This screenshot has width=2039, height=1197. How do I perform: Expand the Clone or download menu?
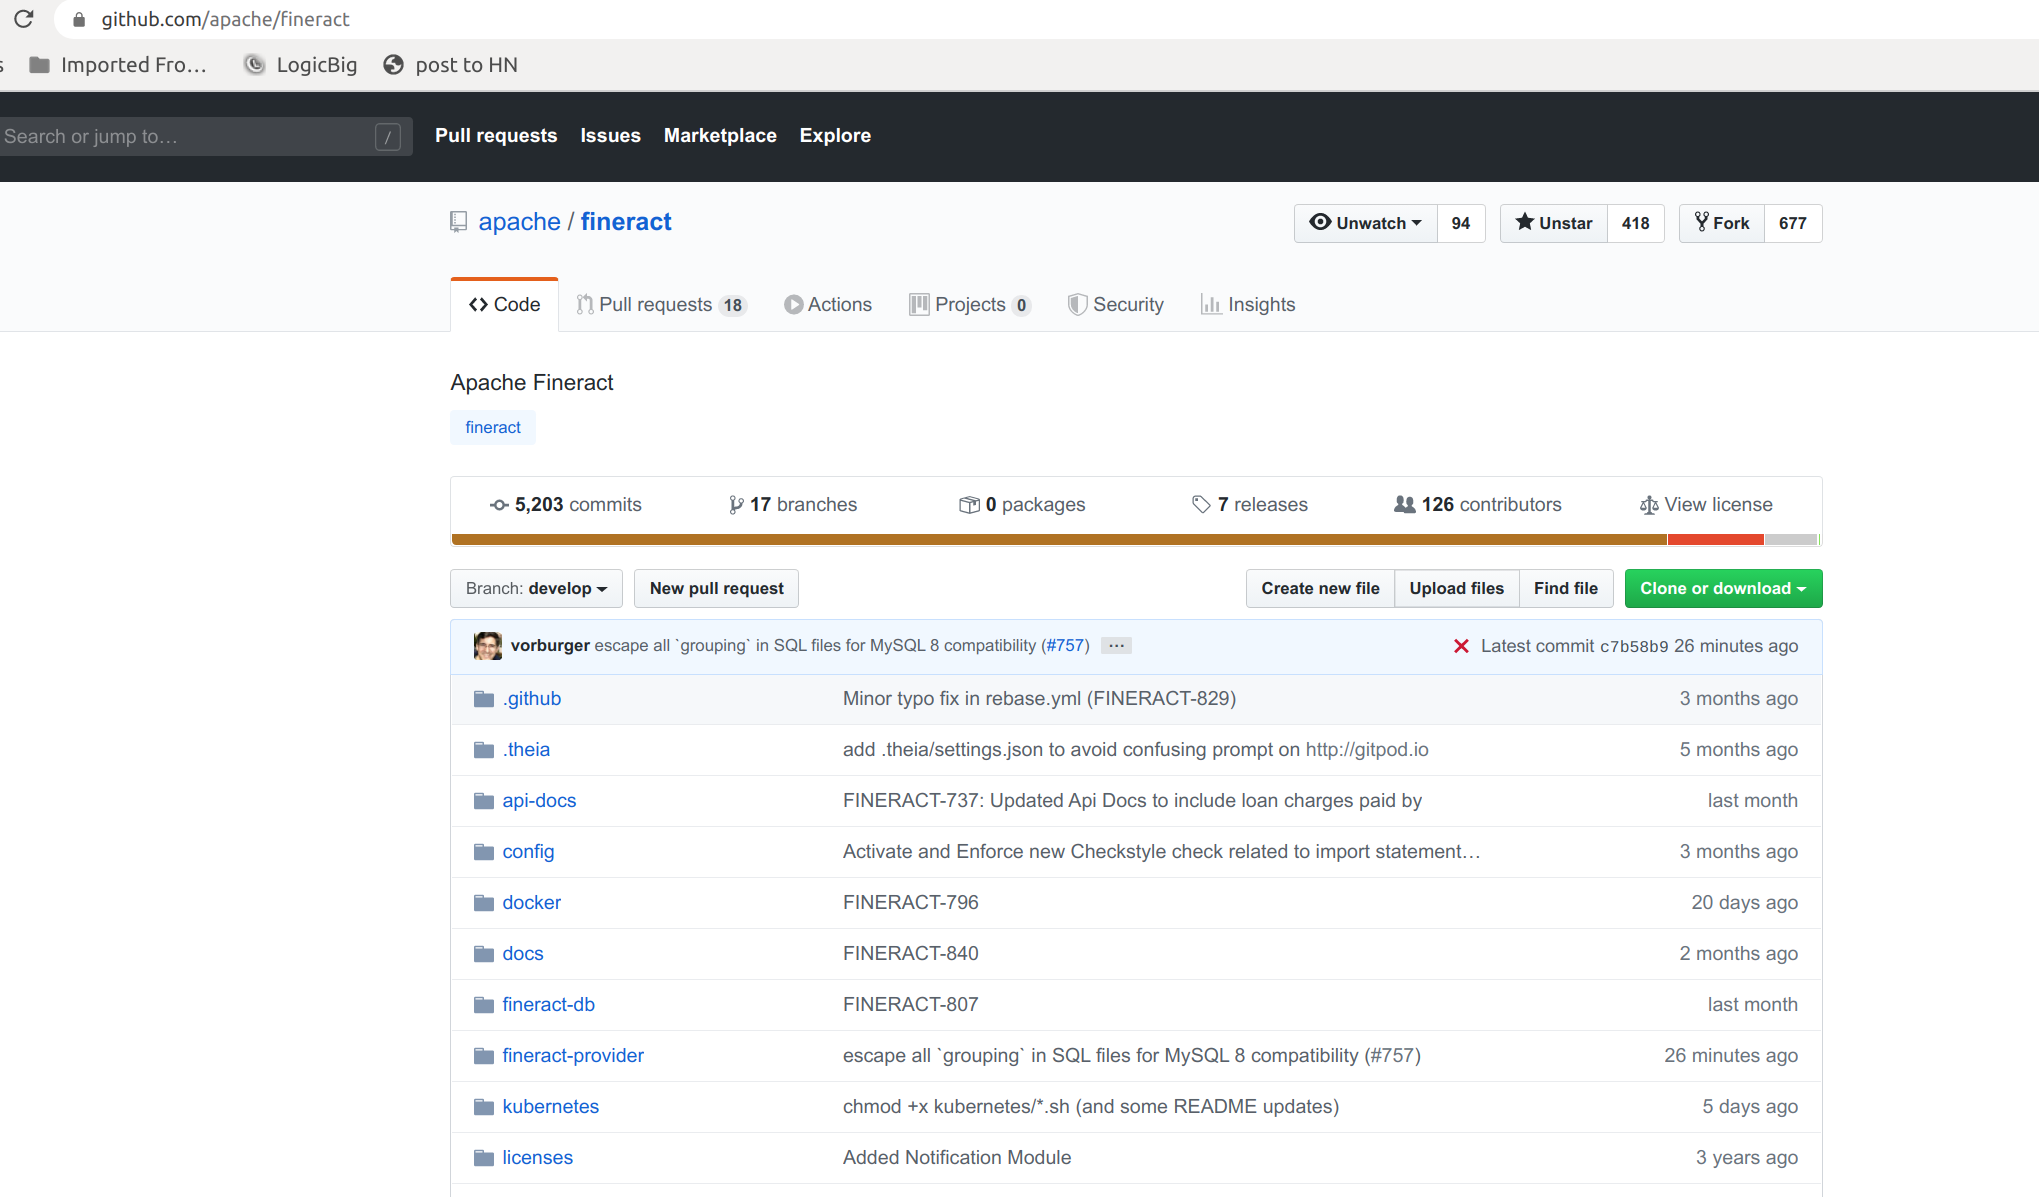[x=1723, y=588]
